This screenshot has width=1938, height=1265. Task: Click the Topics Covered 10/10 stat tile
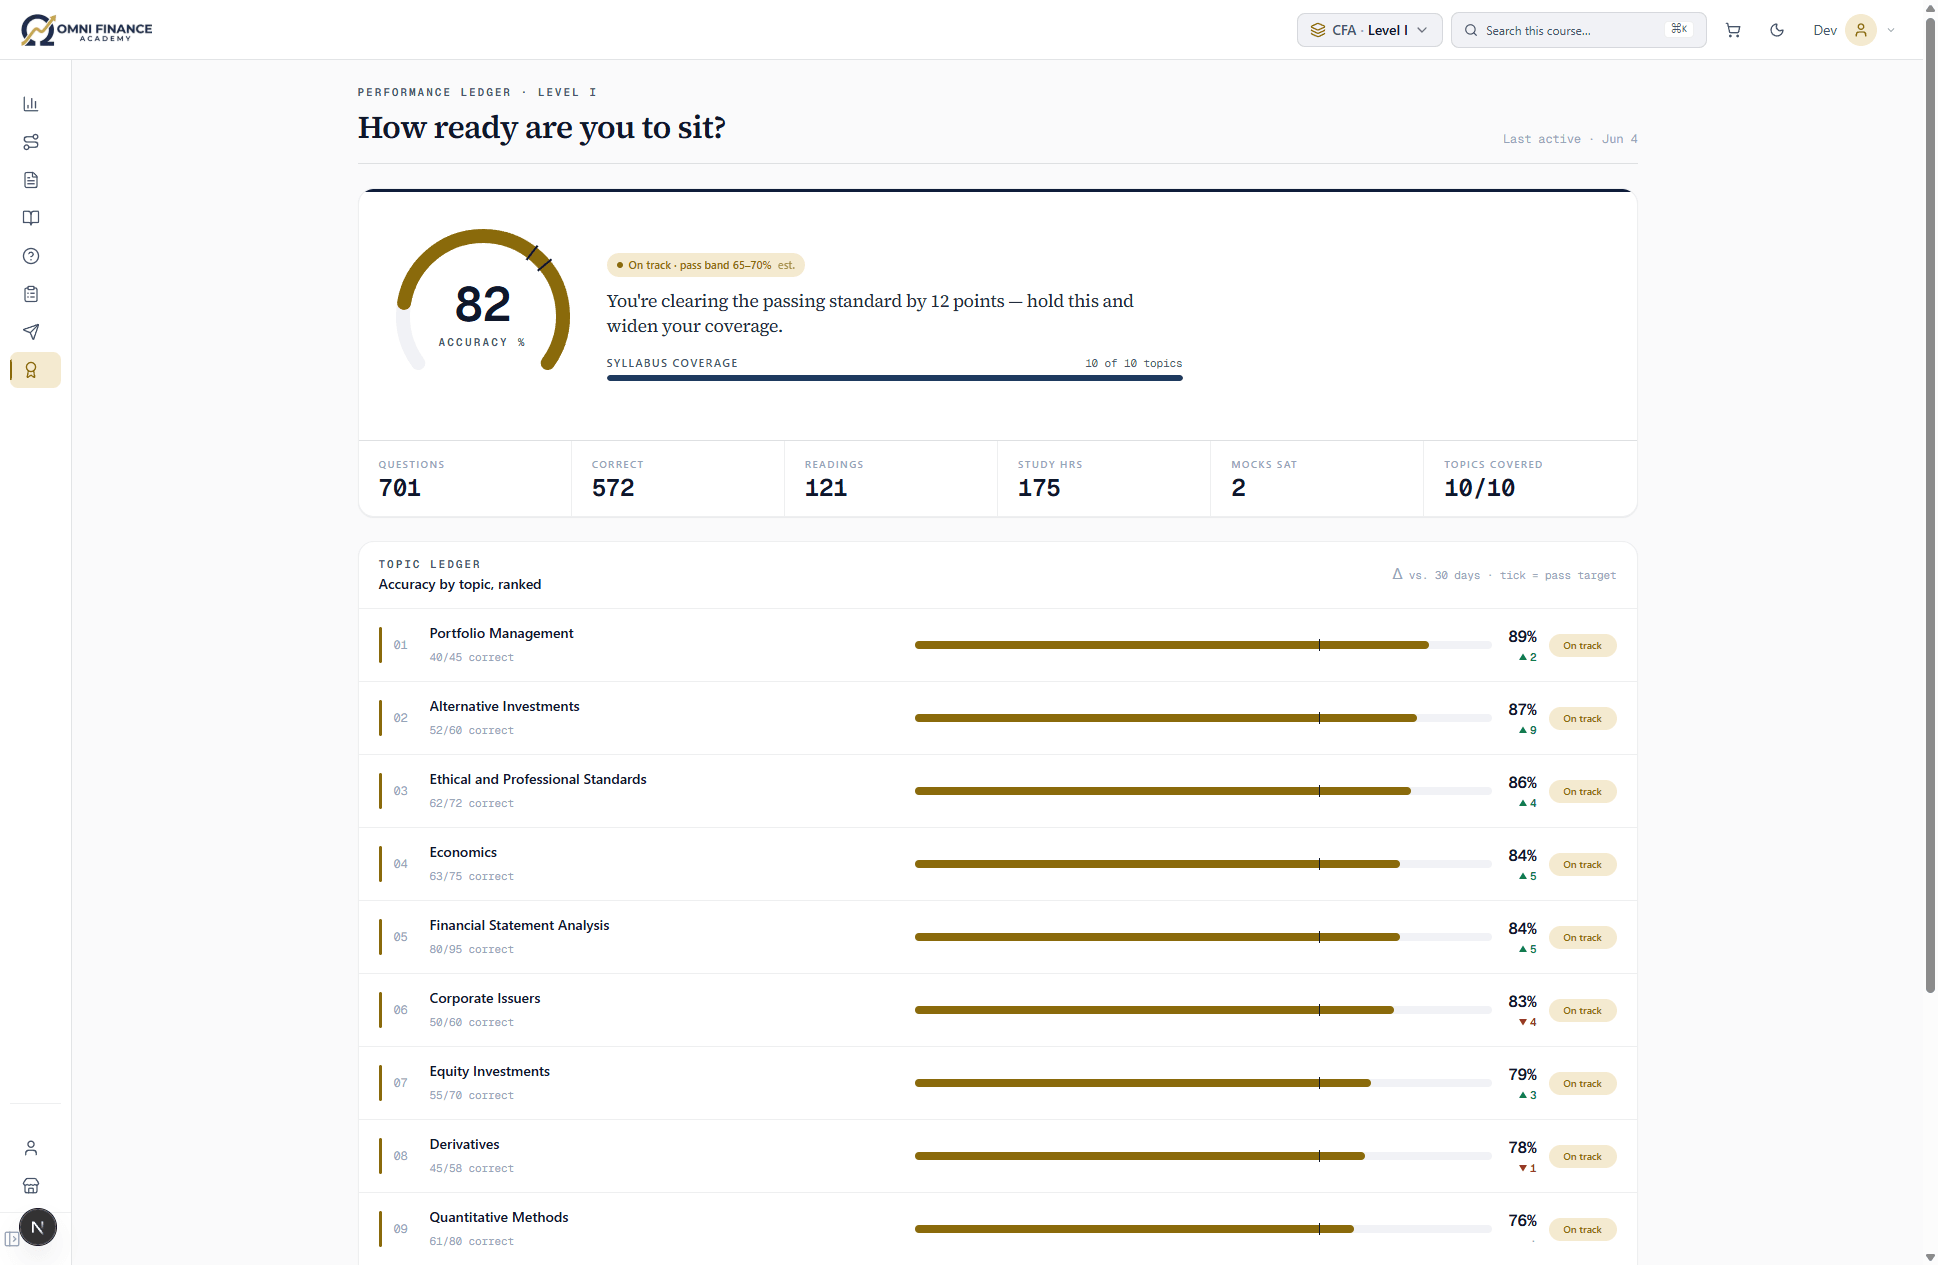click(1530, 479)
